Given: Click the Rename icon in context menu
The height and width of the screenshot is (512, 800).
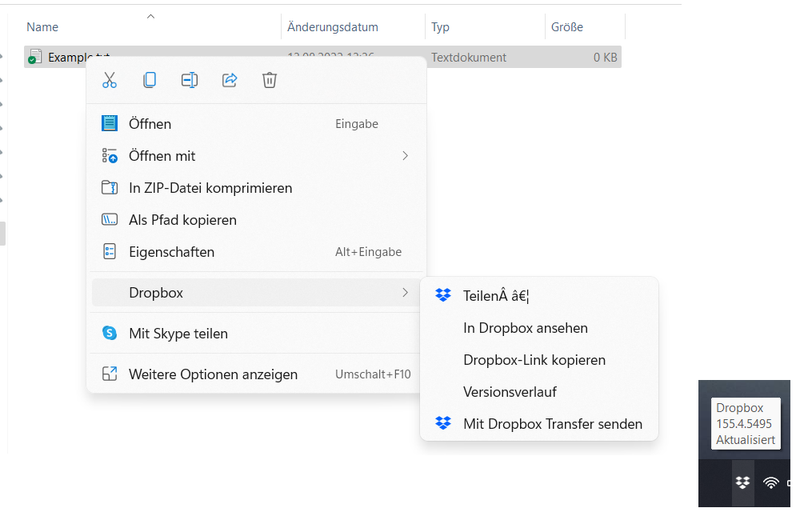Looking at the screenshot, I should coord(189,80).
